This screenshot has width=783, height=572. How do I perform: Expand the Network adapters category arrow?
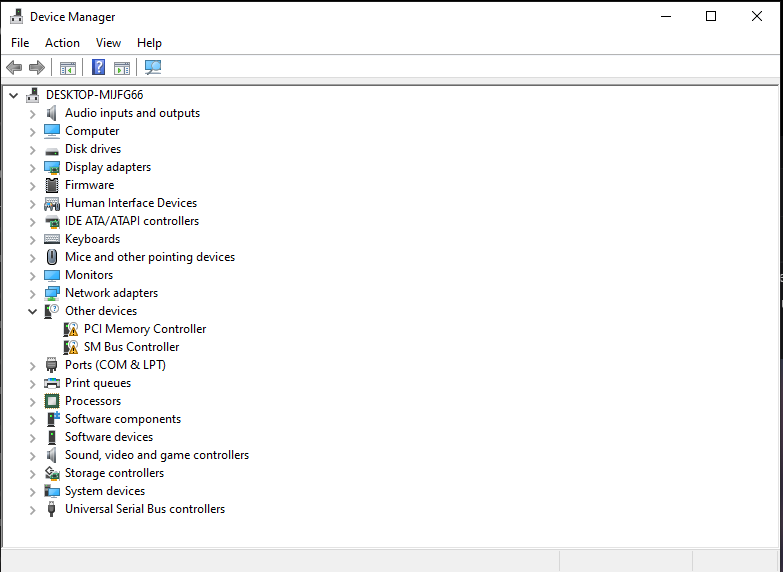point(32,294)
